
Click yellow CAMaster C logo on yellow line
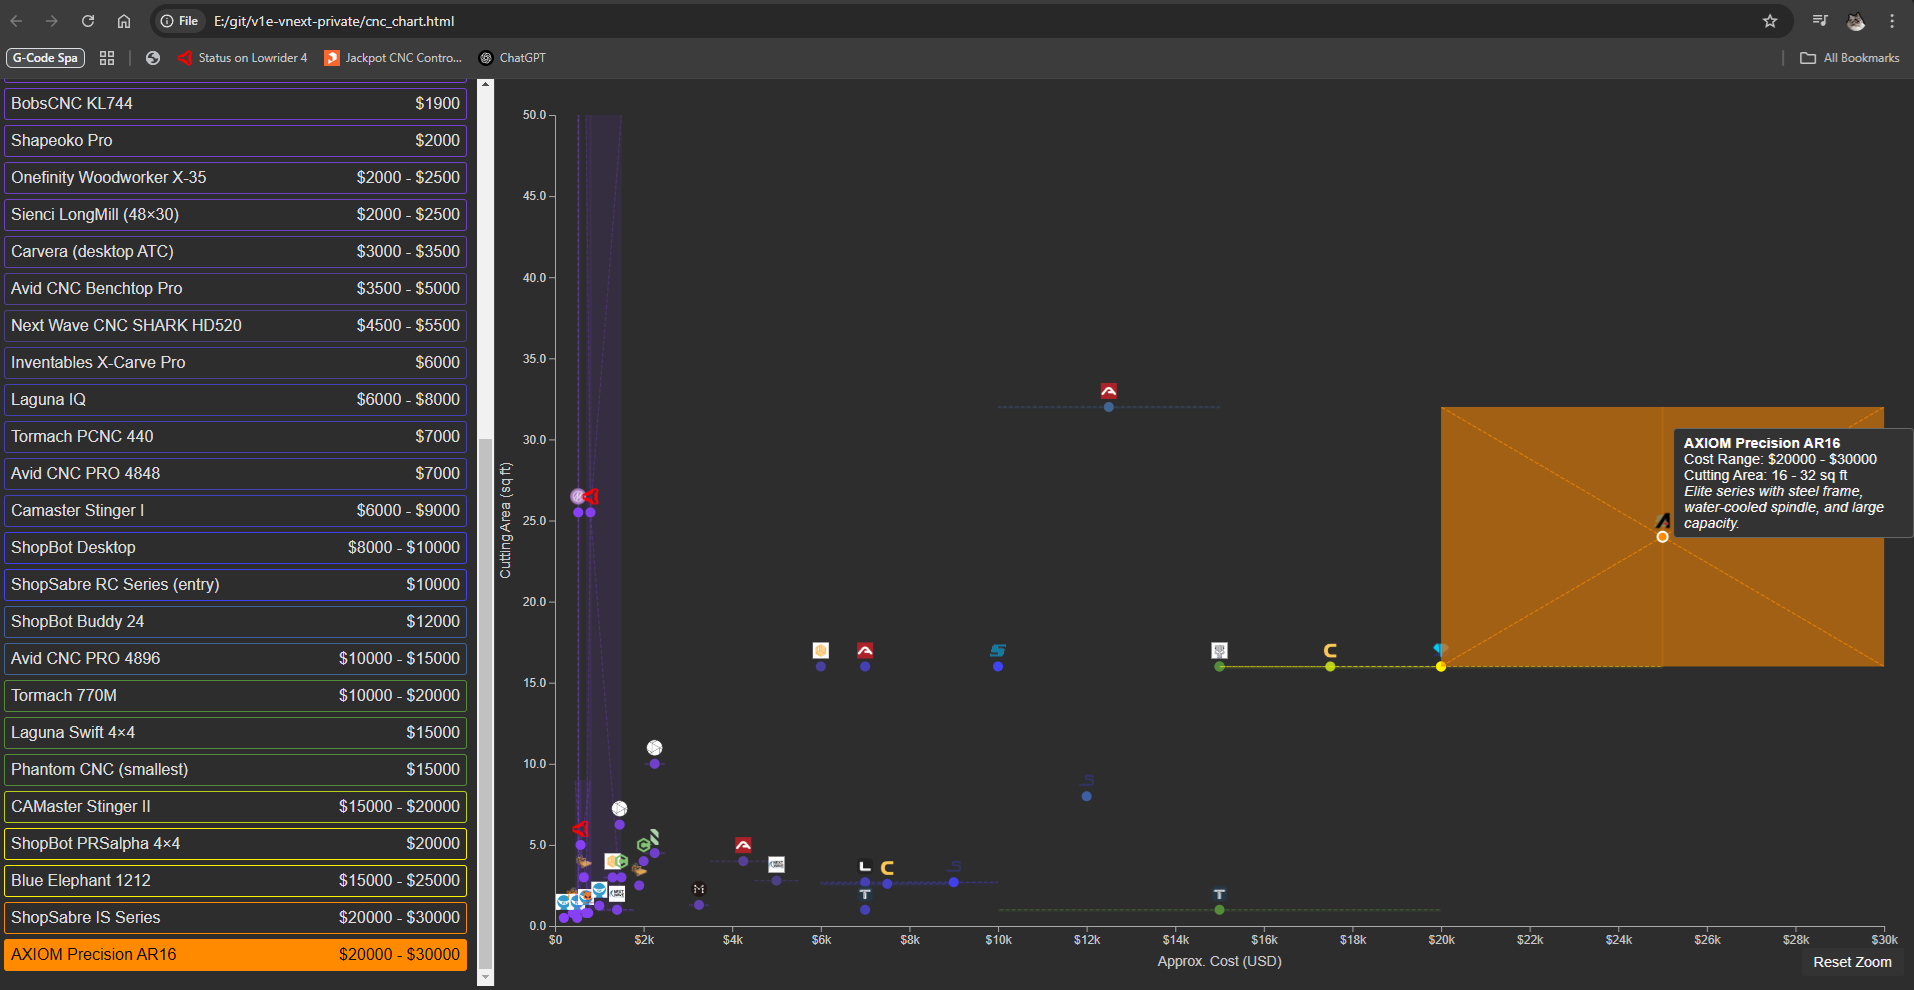coord(1330,651)
